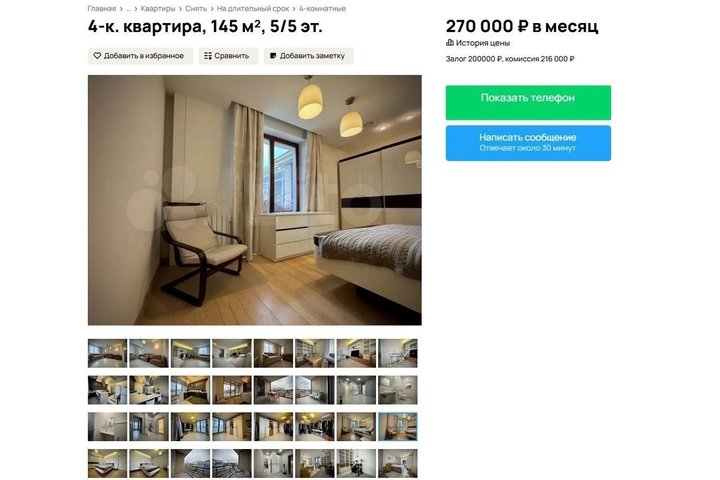Viewport: 720px width, 480px height.
Task: Open На длительный срок breadcrumb
Action: (253, 8)
